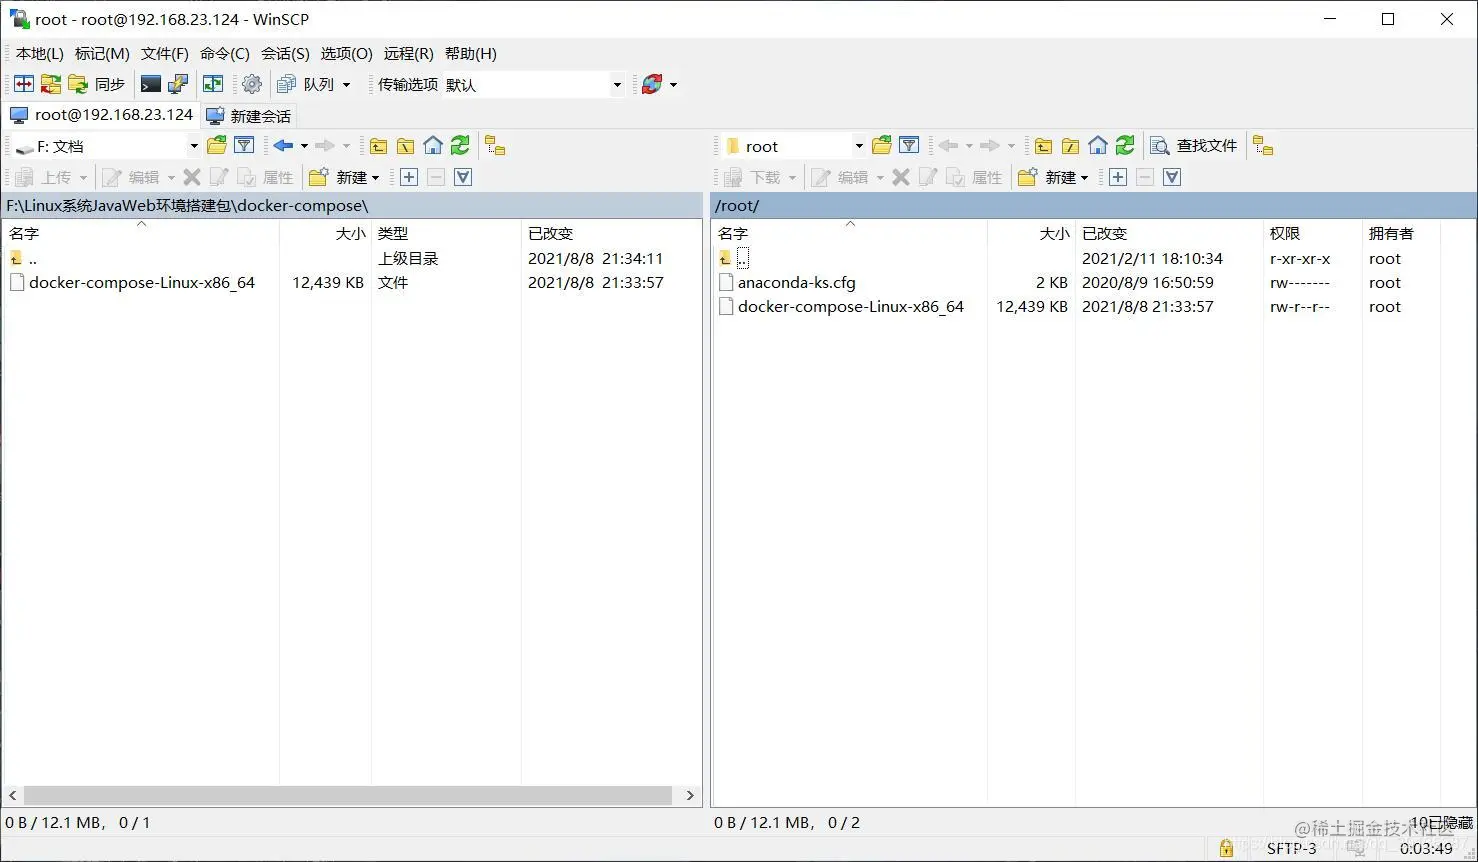The width and height of the screenshot is (1478, 862).
Task: Open the 帮助(H) menu
Action: coord(471,53)
